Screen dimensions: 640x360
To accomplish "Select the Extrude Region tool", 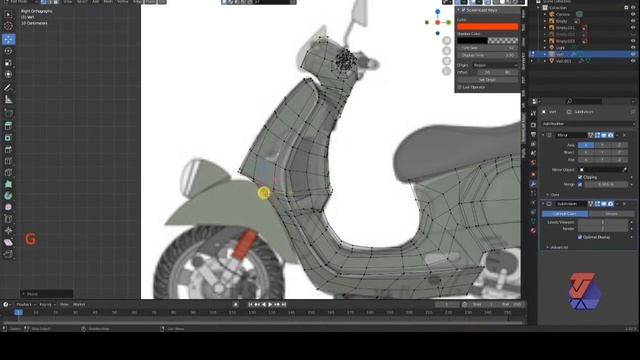I will (8, 126).
